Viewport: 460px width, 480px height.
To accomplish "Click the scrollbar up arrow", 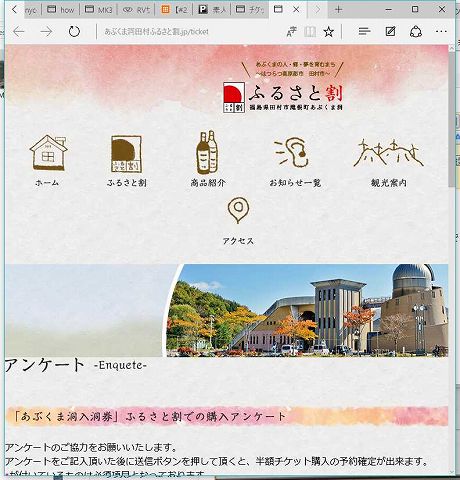I will point(452,48).
